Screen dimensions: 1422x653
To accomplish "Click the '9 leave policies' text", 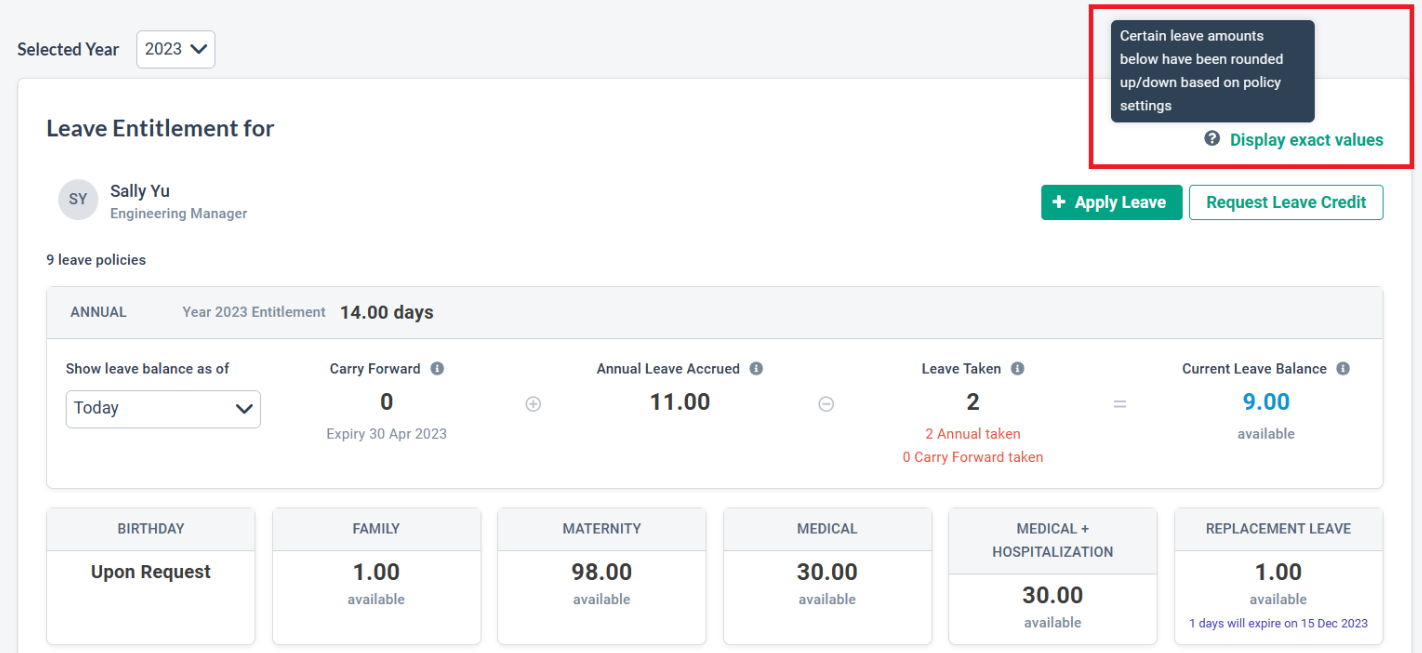I will (x=96, y=260).
